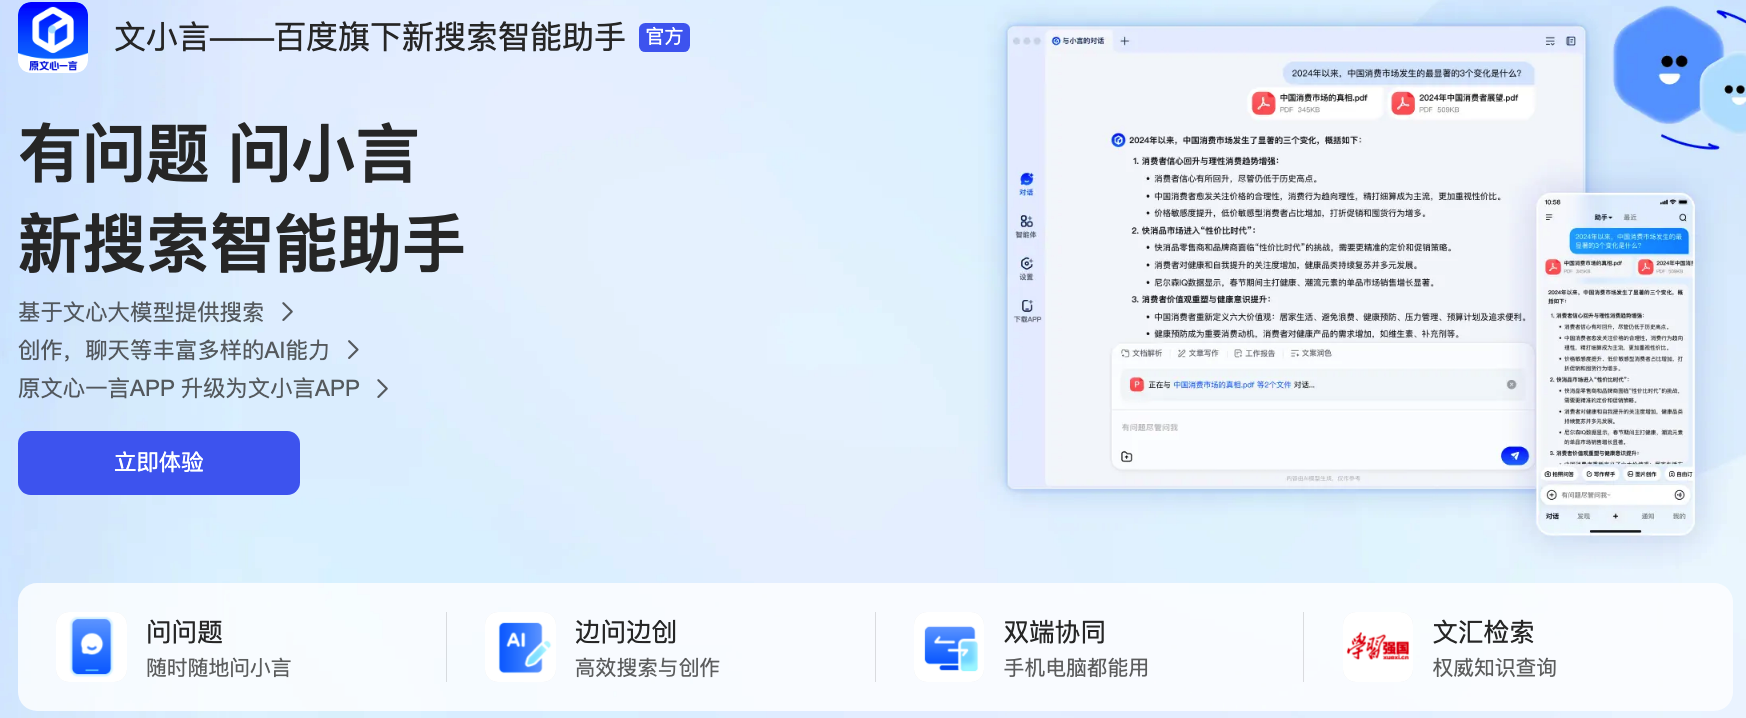Switch to 最近 in the phone mockup
The width and height of the screenshot is (1746, 718).
[x=1630, y=217]
